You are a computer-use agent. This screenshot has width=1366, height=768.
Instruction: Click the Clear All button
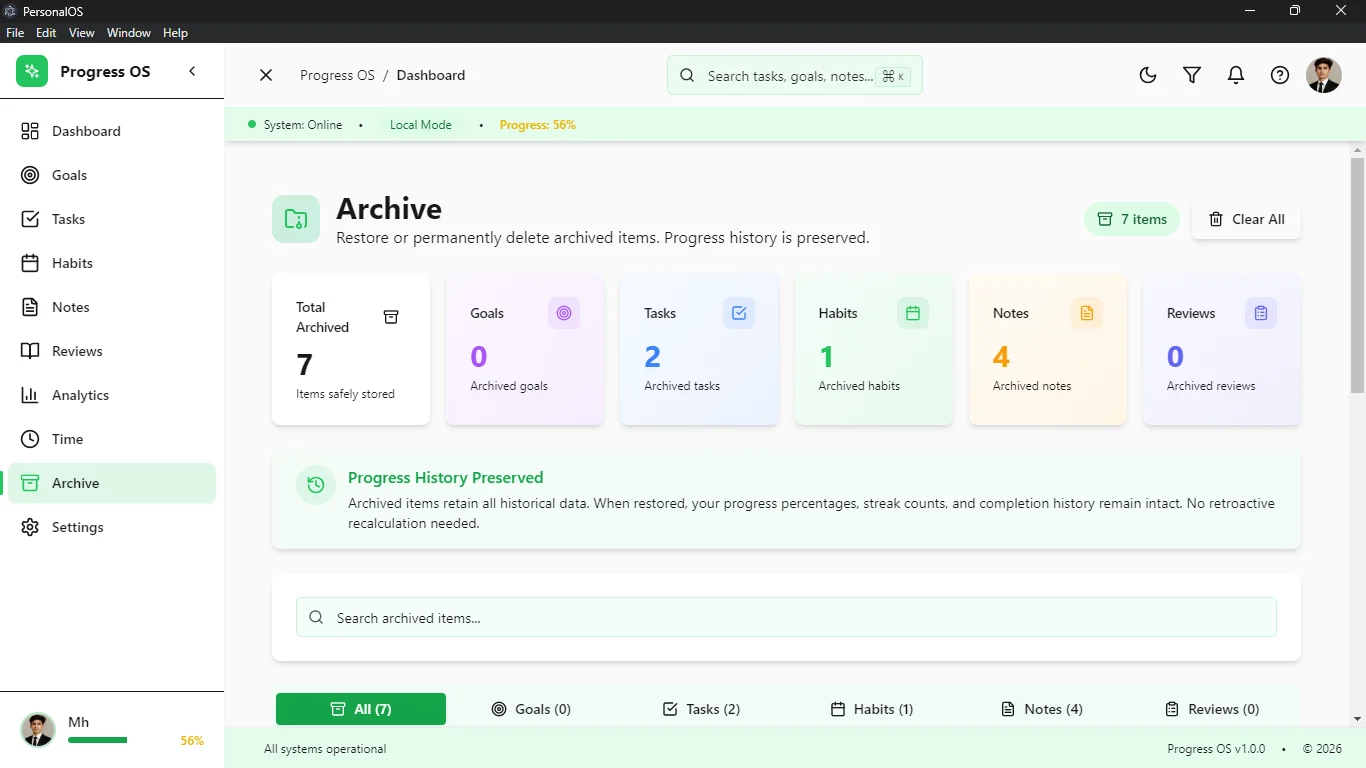coord(1246,219)
